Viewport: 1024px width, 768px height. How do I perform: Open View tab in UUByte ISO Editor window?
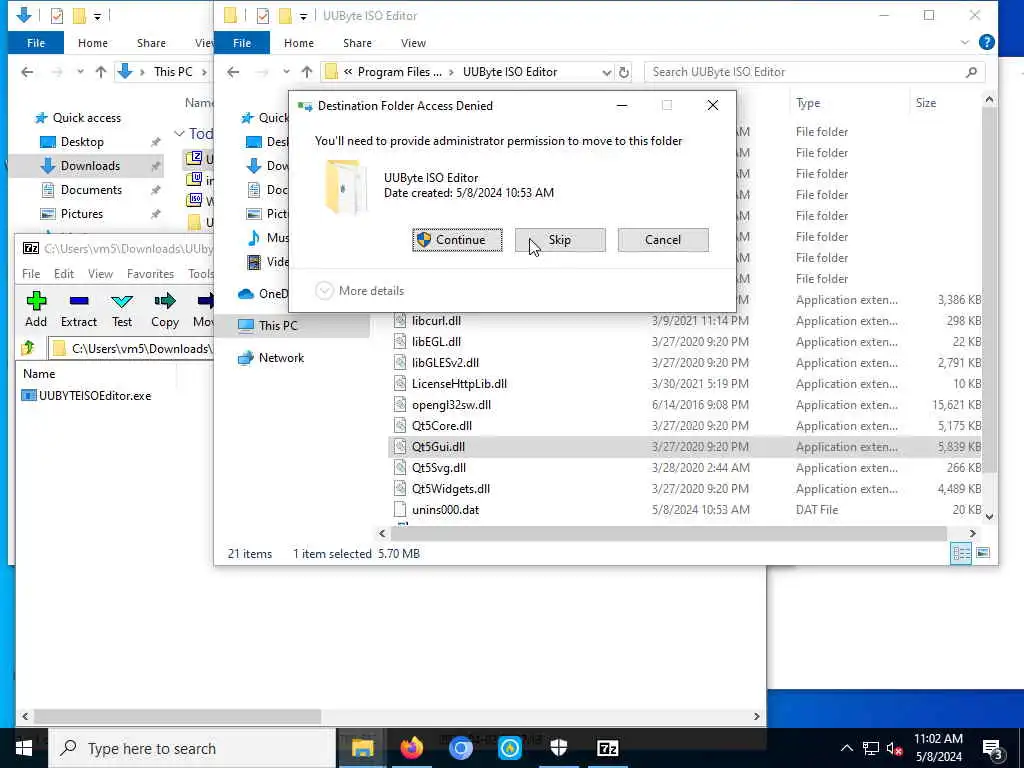[x=413, y=42]
